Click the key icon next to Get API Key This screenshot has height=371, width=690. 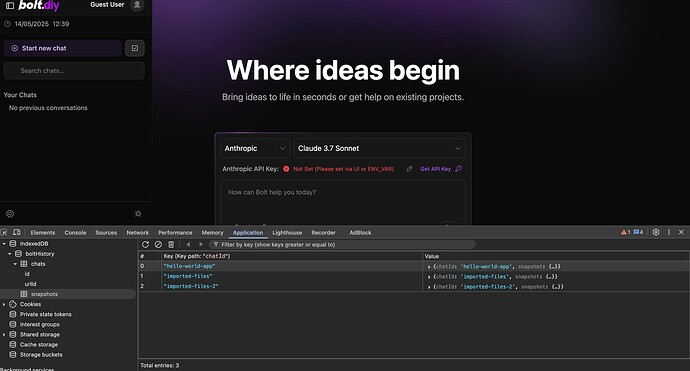pyautogui.click(x=459, y=169)
